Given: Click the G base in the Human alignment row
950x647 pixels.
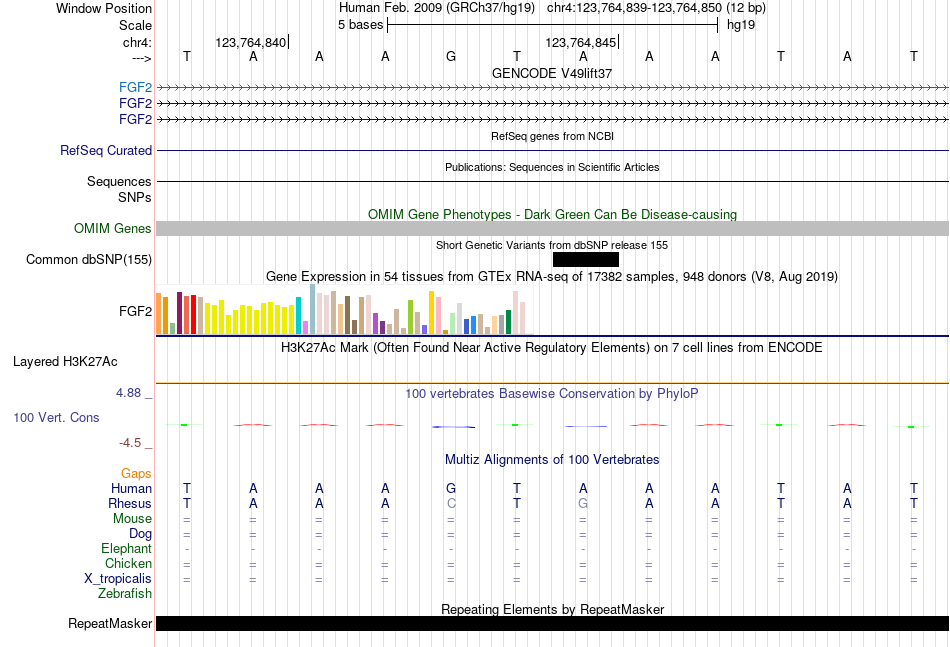Looking at the screenshot, I should [451, 488].
